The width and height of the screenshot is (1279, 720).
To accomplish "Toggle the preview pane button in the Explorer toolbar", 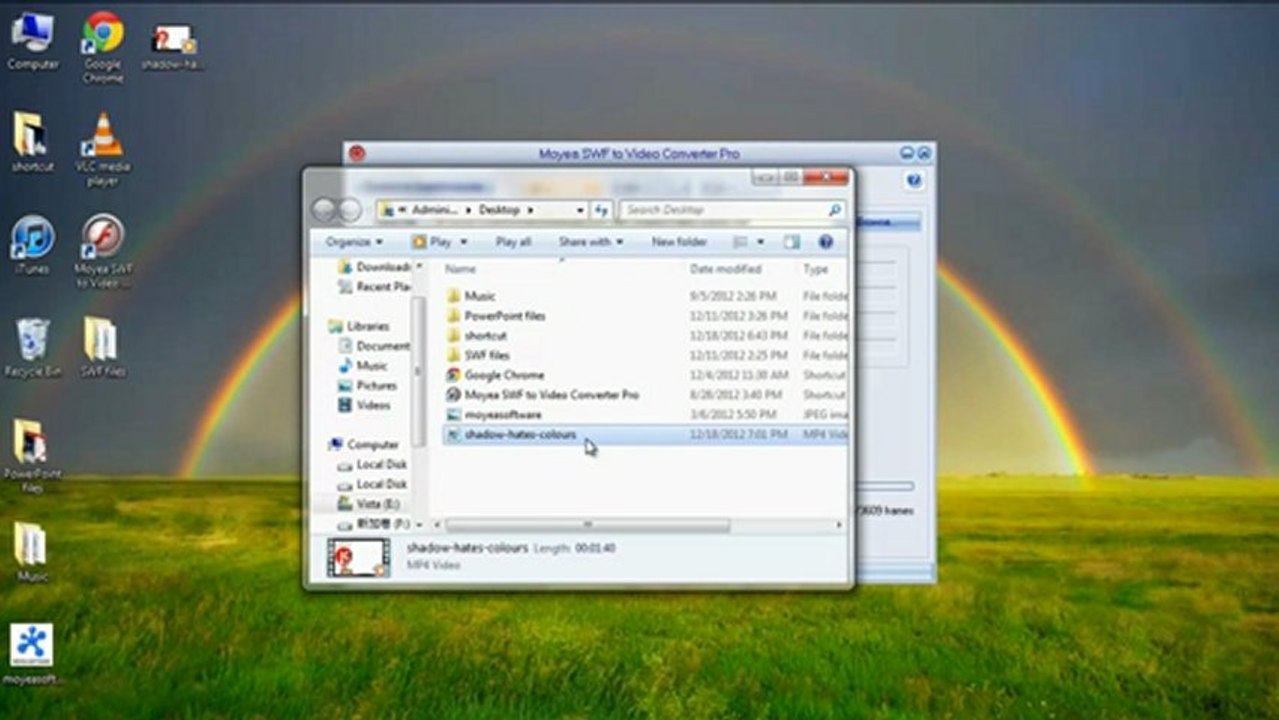I will [792, 242].
